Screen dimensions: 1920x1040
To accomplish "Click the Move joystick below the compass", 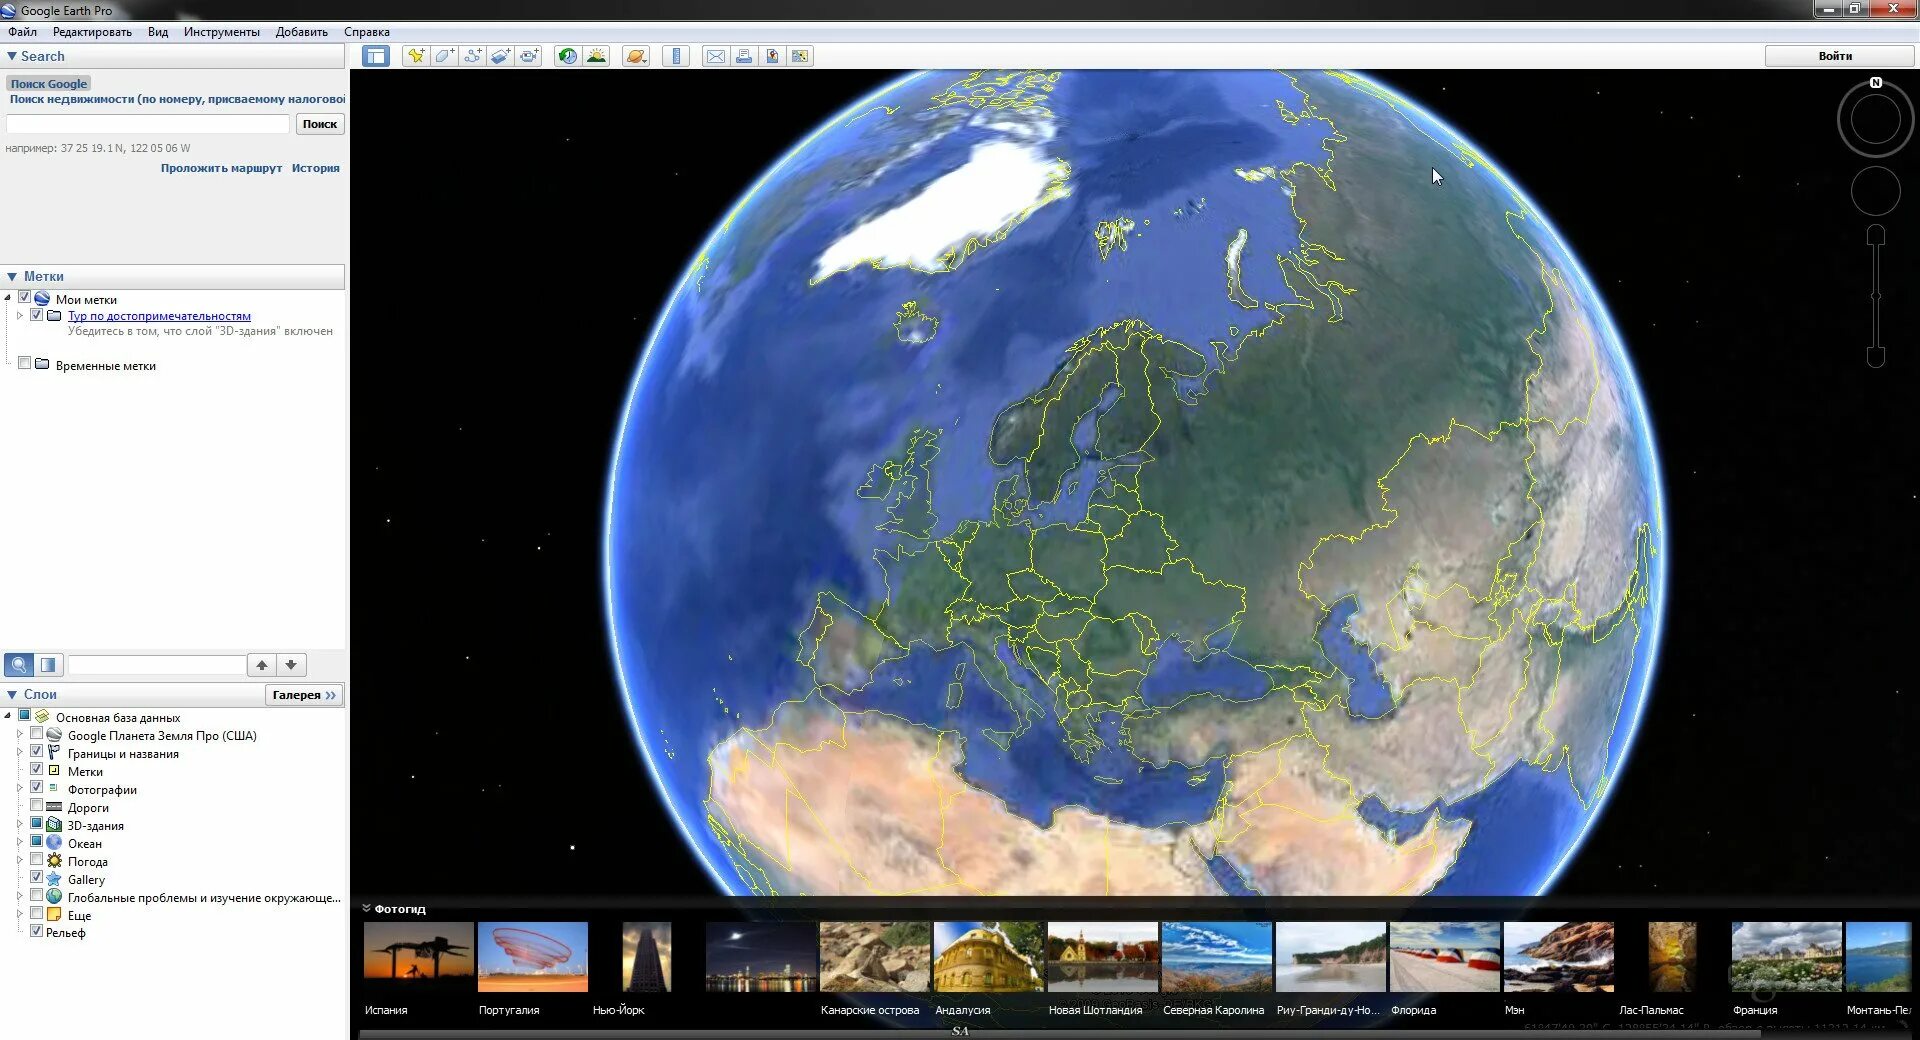I will coord(1876,191).
